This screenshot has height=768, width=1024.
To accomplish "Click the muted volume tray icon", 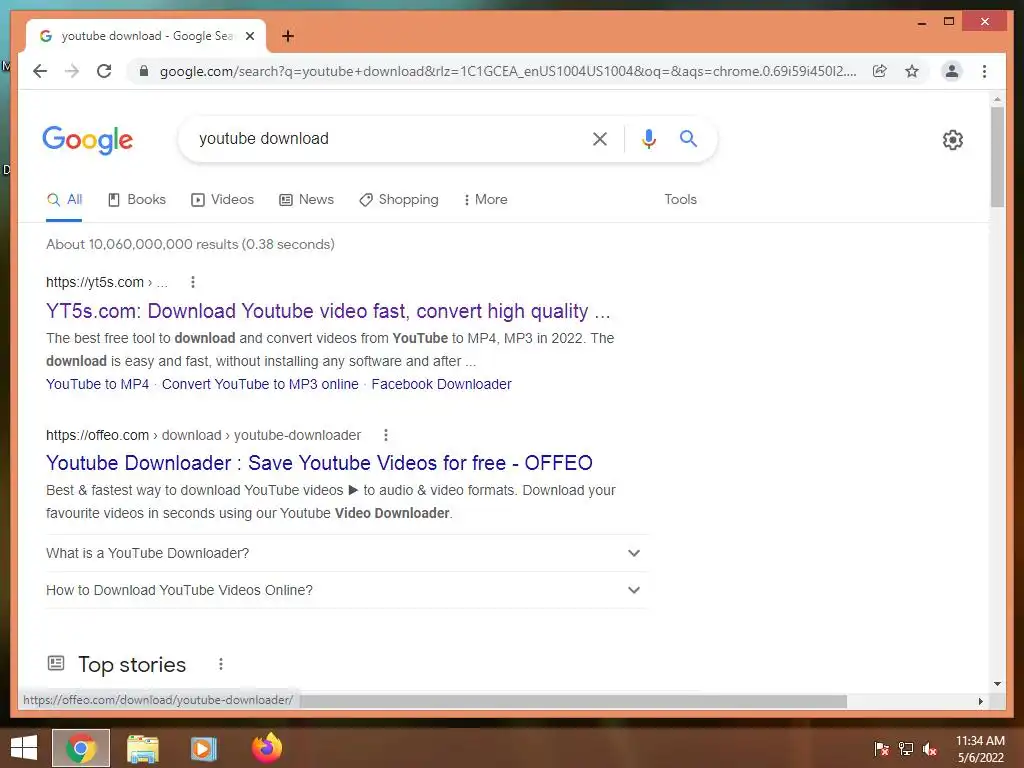I will [x=930, y=749].
